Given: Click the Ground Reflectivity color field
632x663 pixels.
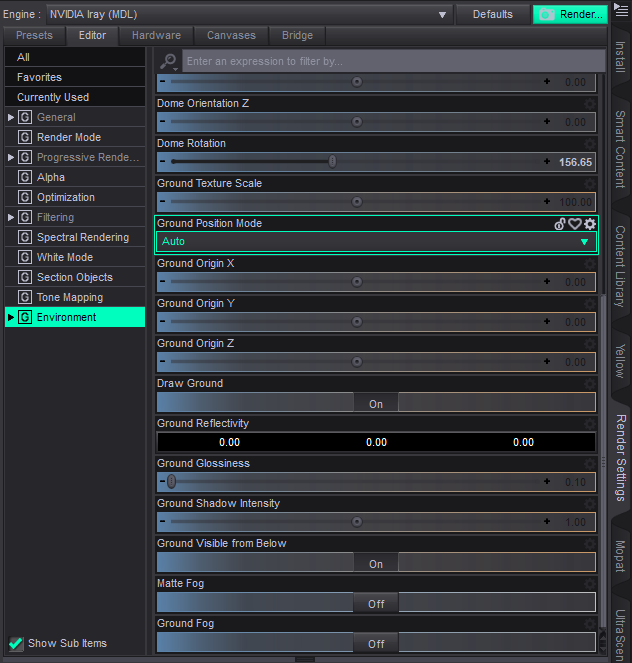Looking at the screenshot, I should (x=376, y=442).
